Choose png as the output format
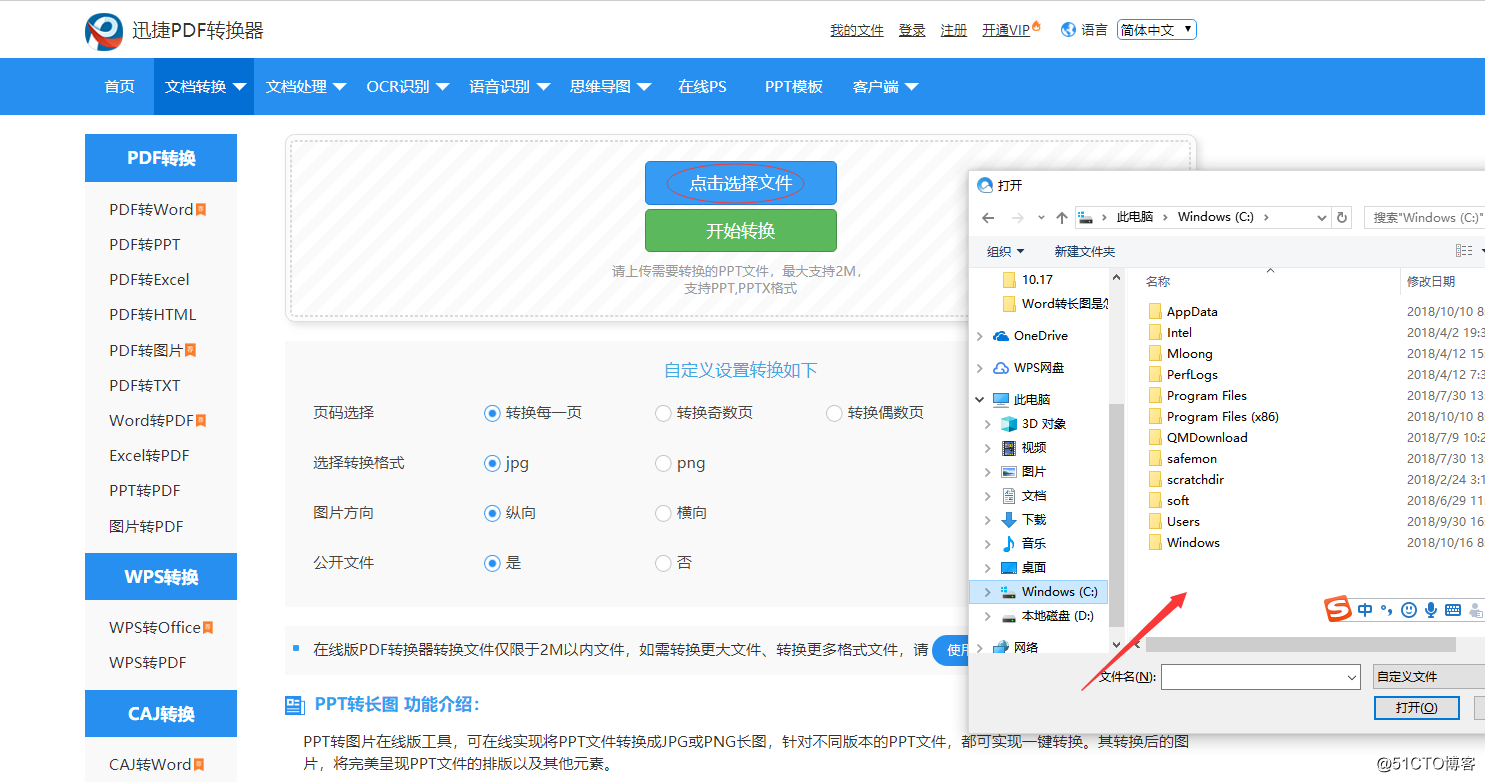This screenshot has height=782, width=1485. coord(662,463)
